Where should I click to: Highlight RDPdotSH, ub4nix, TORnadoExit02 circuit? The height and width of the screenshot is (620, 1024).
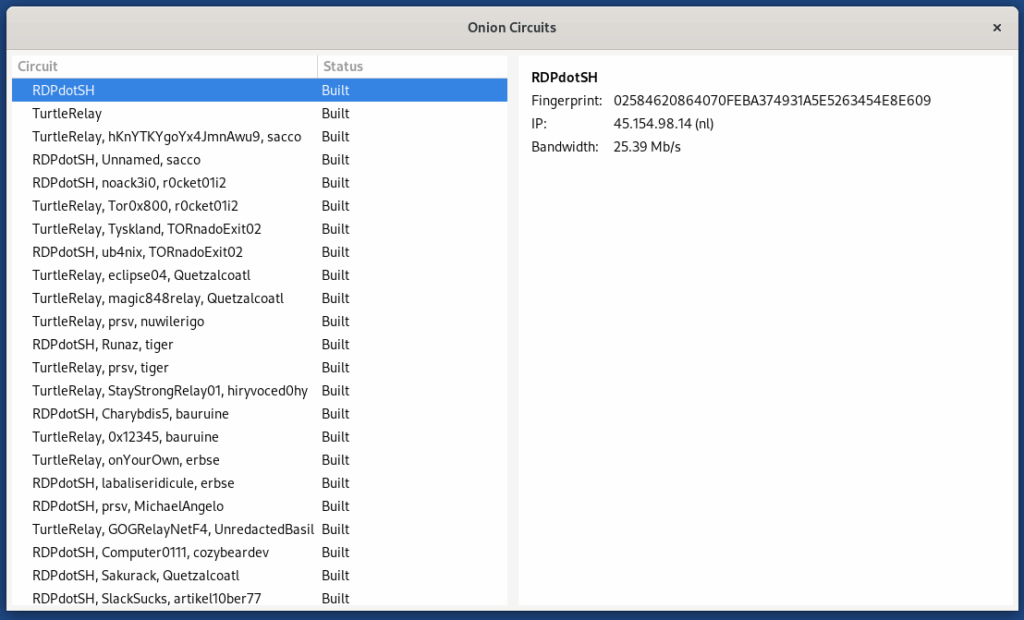point(137,252)
